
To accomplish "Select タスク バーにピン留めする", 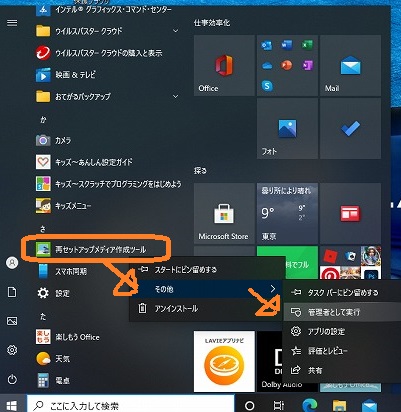I will pos(342,293).
